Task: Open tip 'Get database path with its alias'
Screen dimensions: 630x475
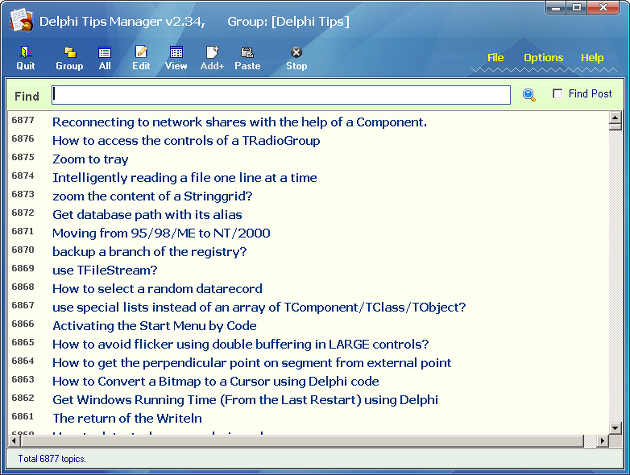Action: (147, 215)
